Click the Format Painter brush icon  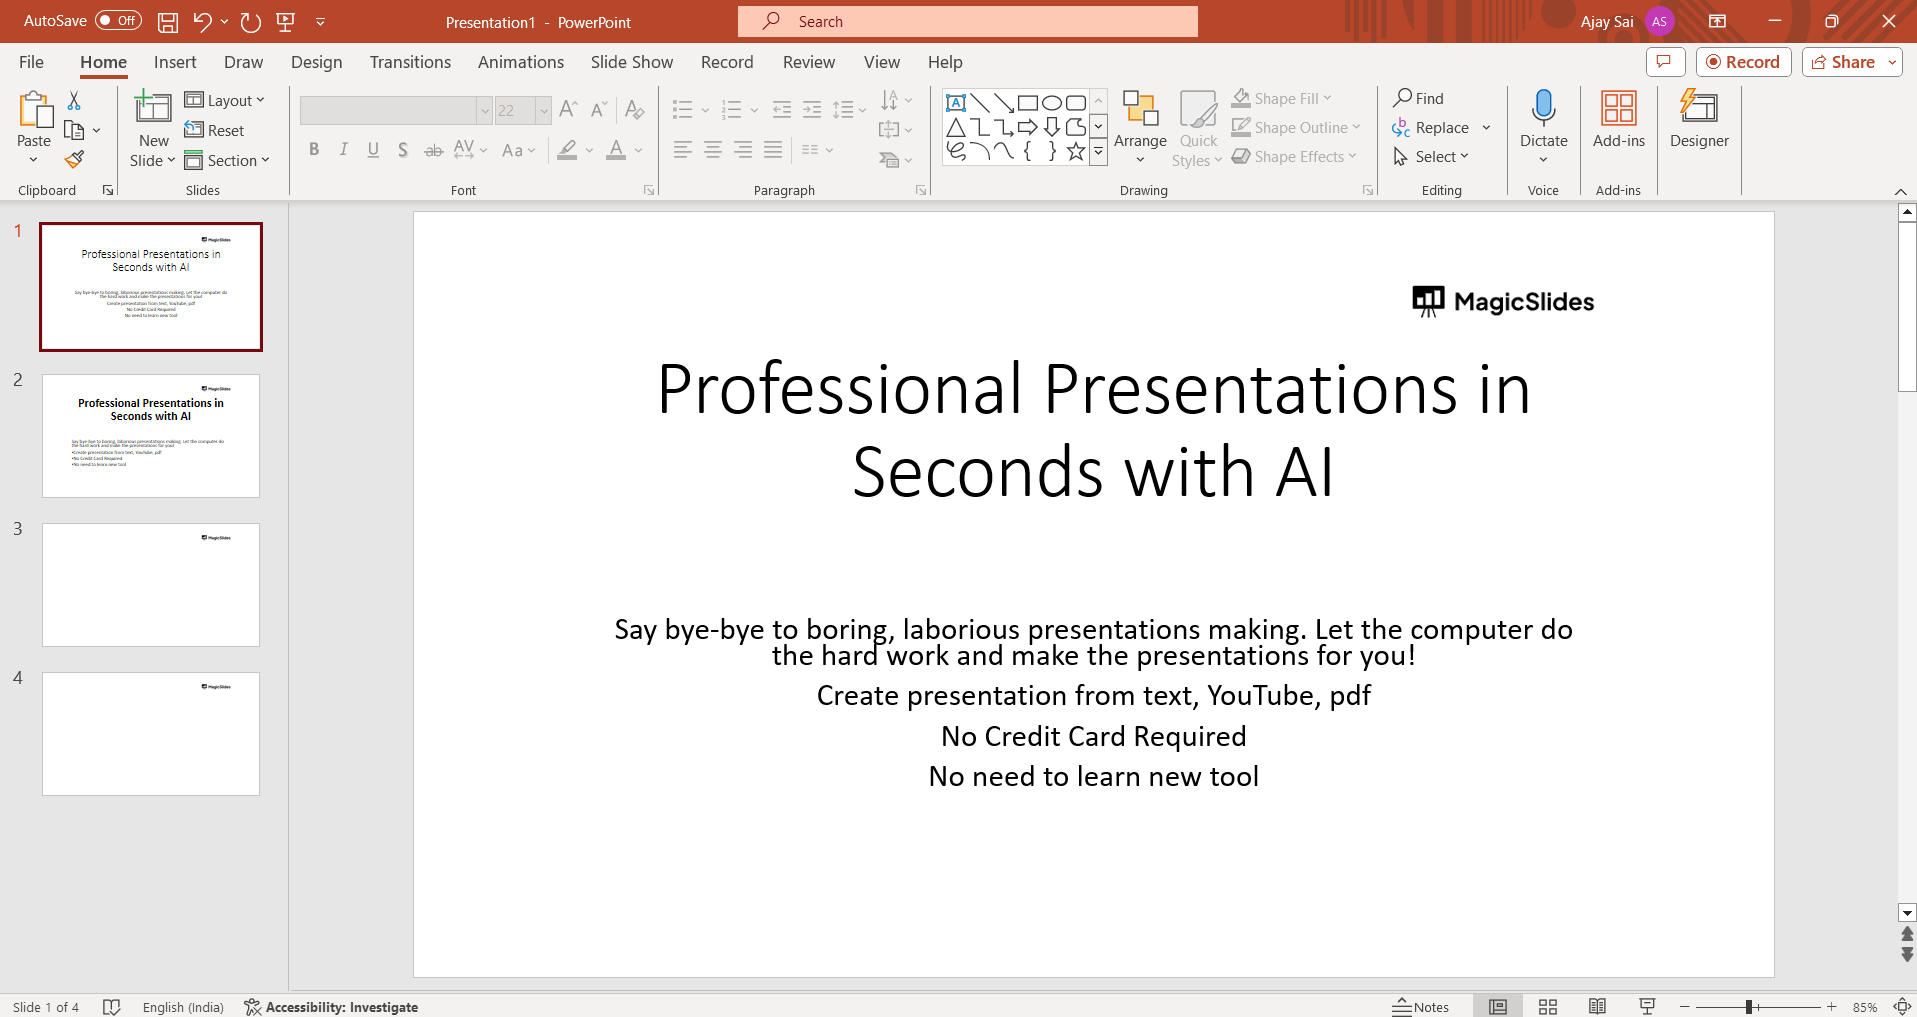pyautogui.click(x=74, y=159)
